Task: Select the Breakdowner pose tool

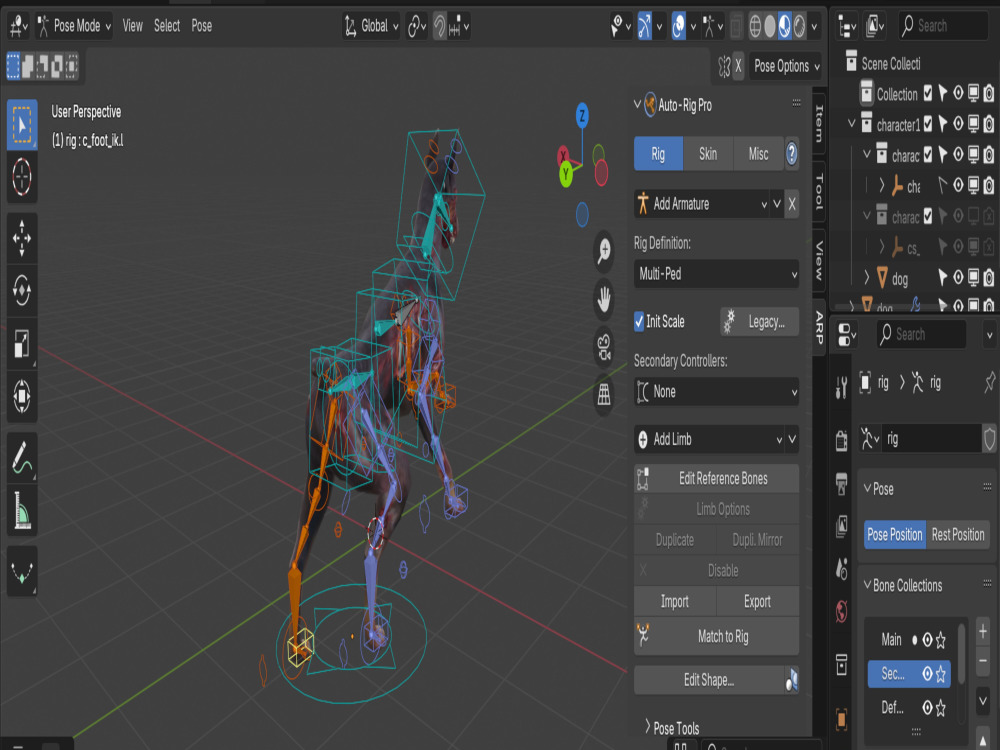Action: coord(22,571)
